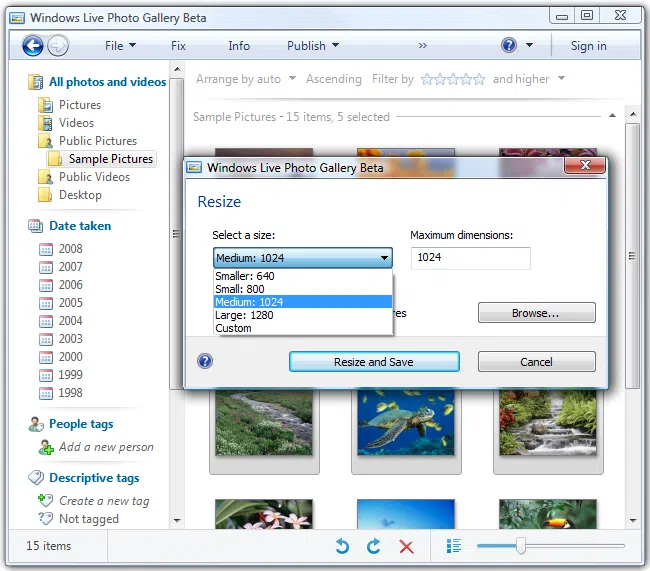Viewport: 650px width, 571px height.
Task: Click the thumbnail zoom slider handle
Action: pyautogui.click(x=520, y=545)
